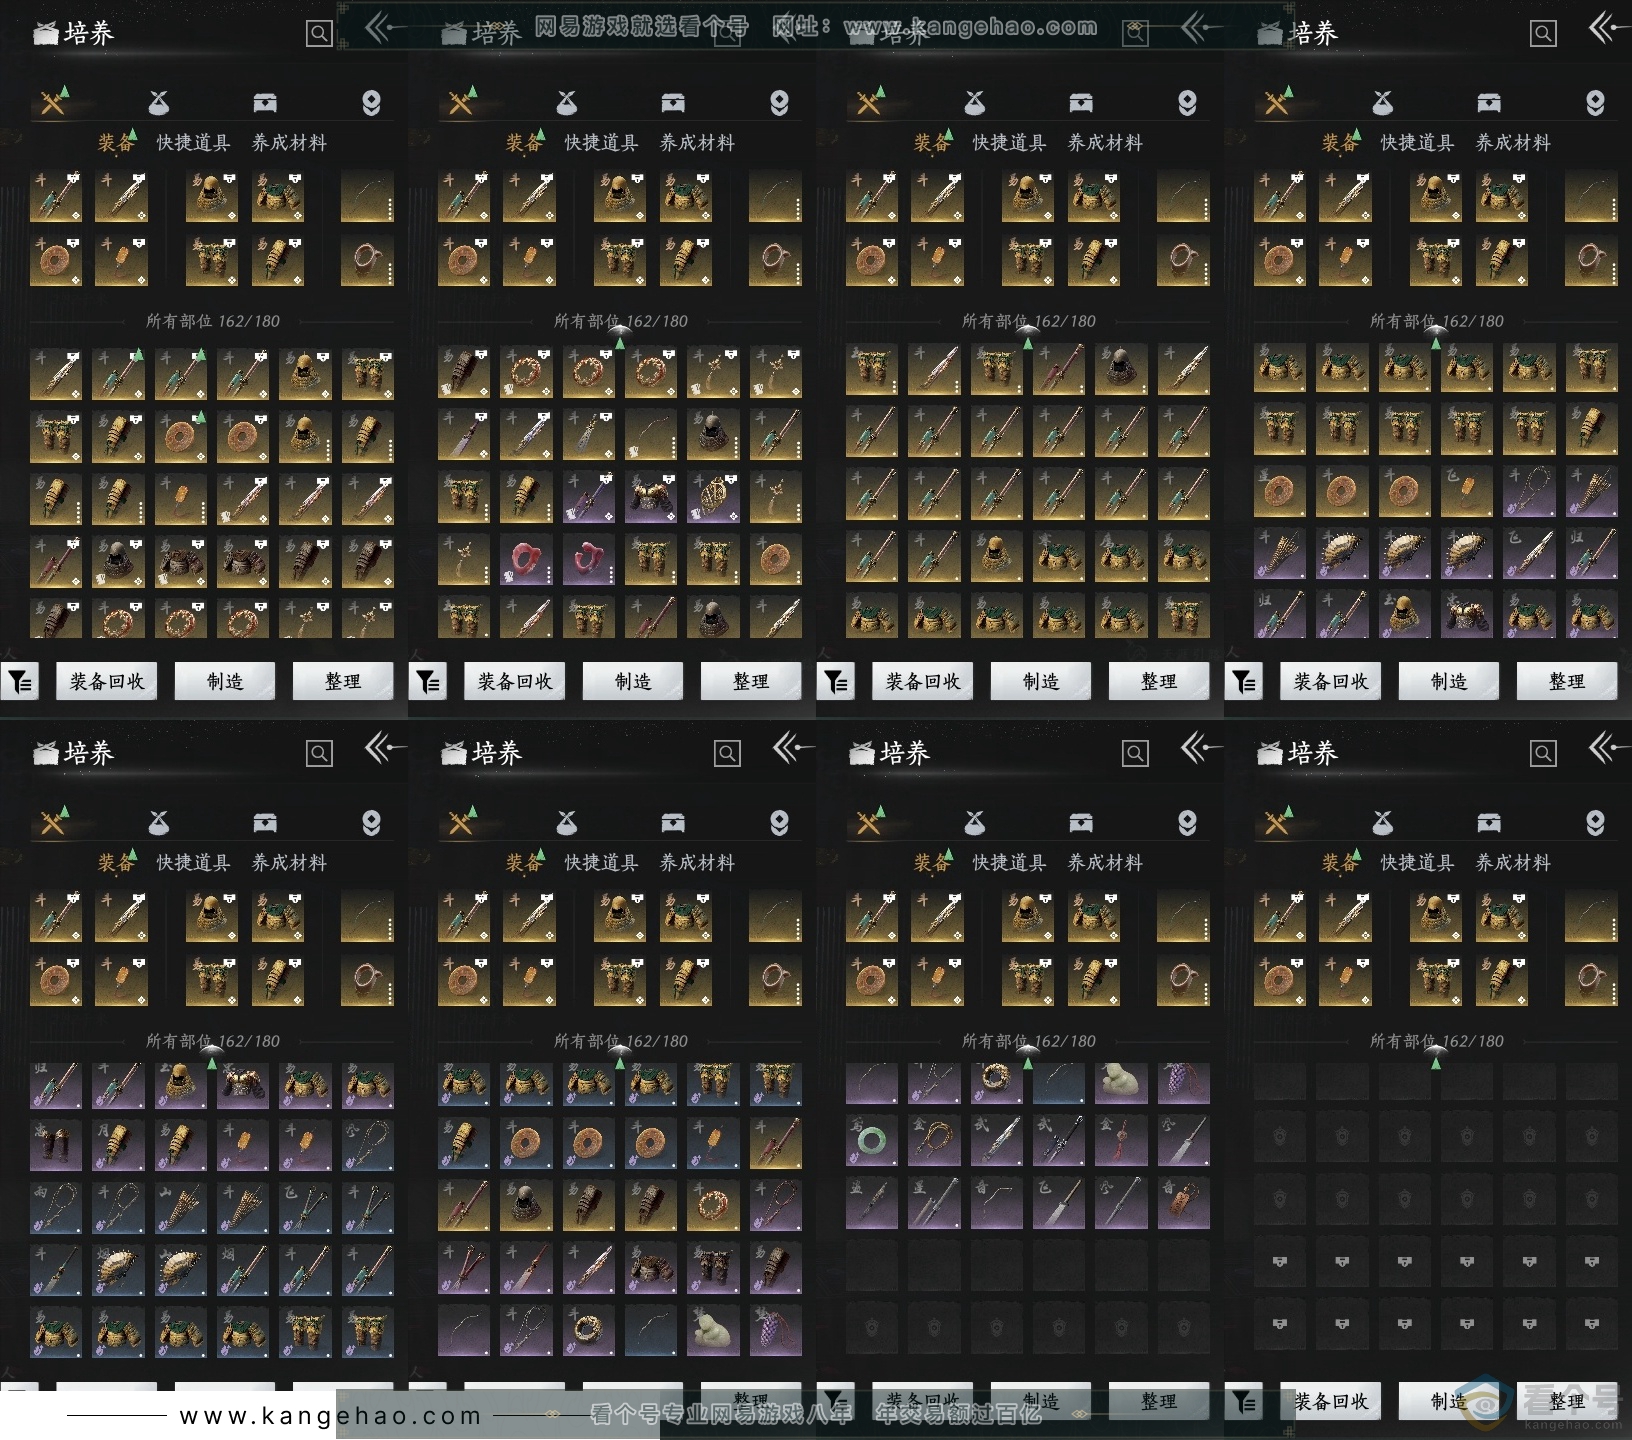This screenshot has width=1632, height=1440.
Task: Select equipped golden helmet in top-left panel
Action: (x=212, y=196)
